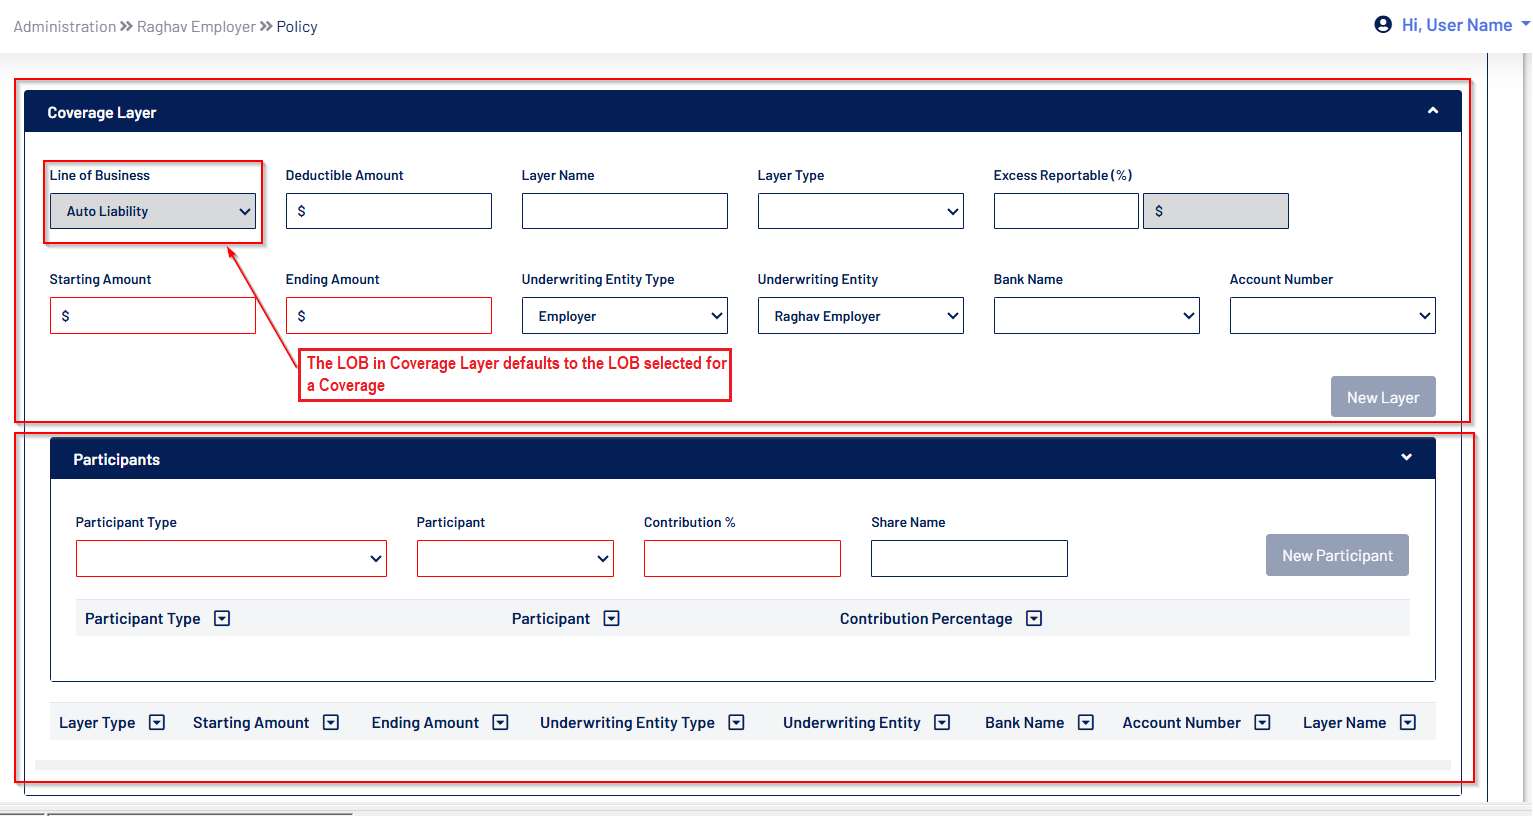
Task: Open Underwriting Entity Type column filter icon
Action: (737, 722)
